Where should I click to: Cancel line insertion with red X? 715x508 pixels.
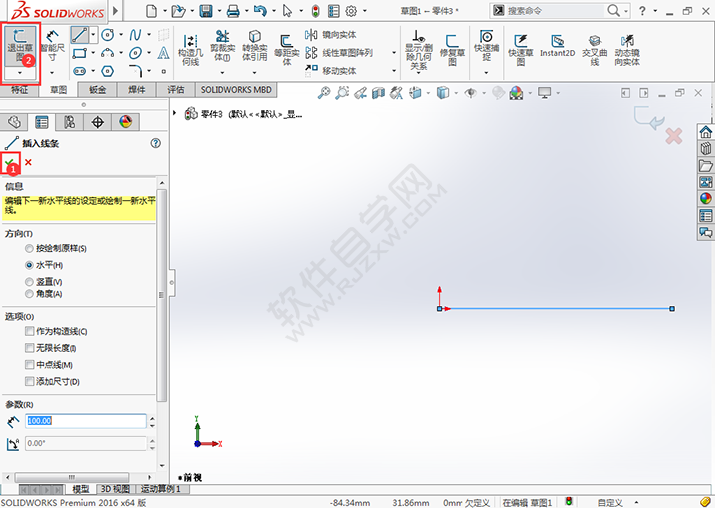pos(28,162)
